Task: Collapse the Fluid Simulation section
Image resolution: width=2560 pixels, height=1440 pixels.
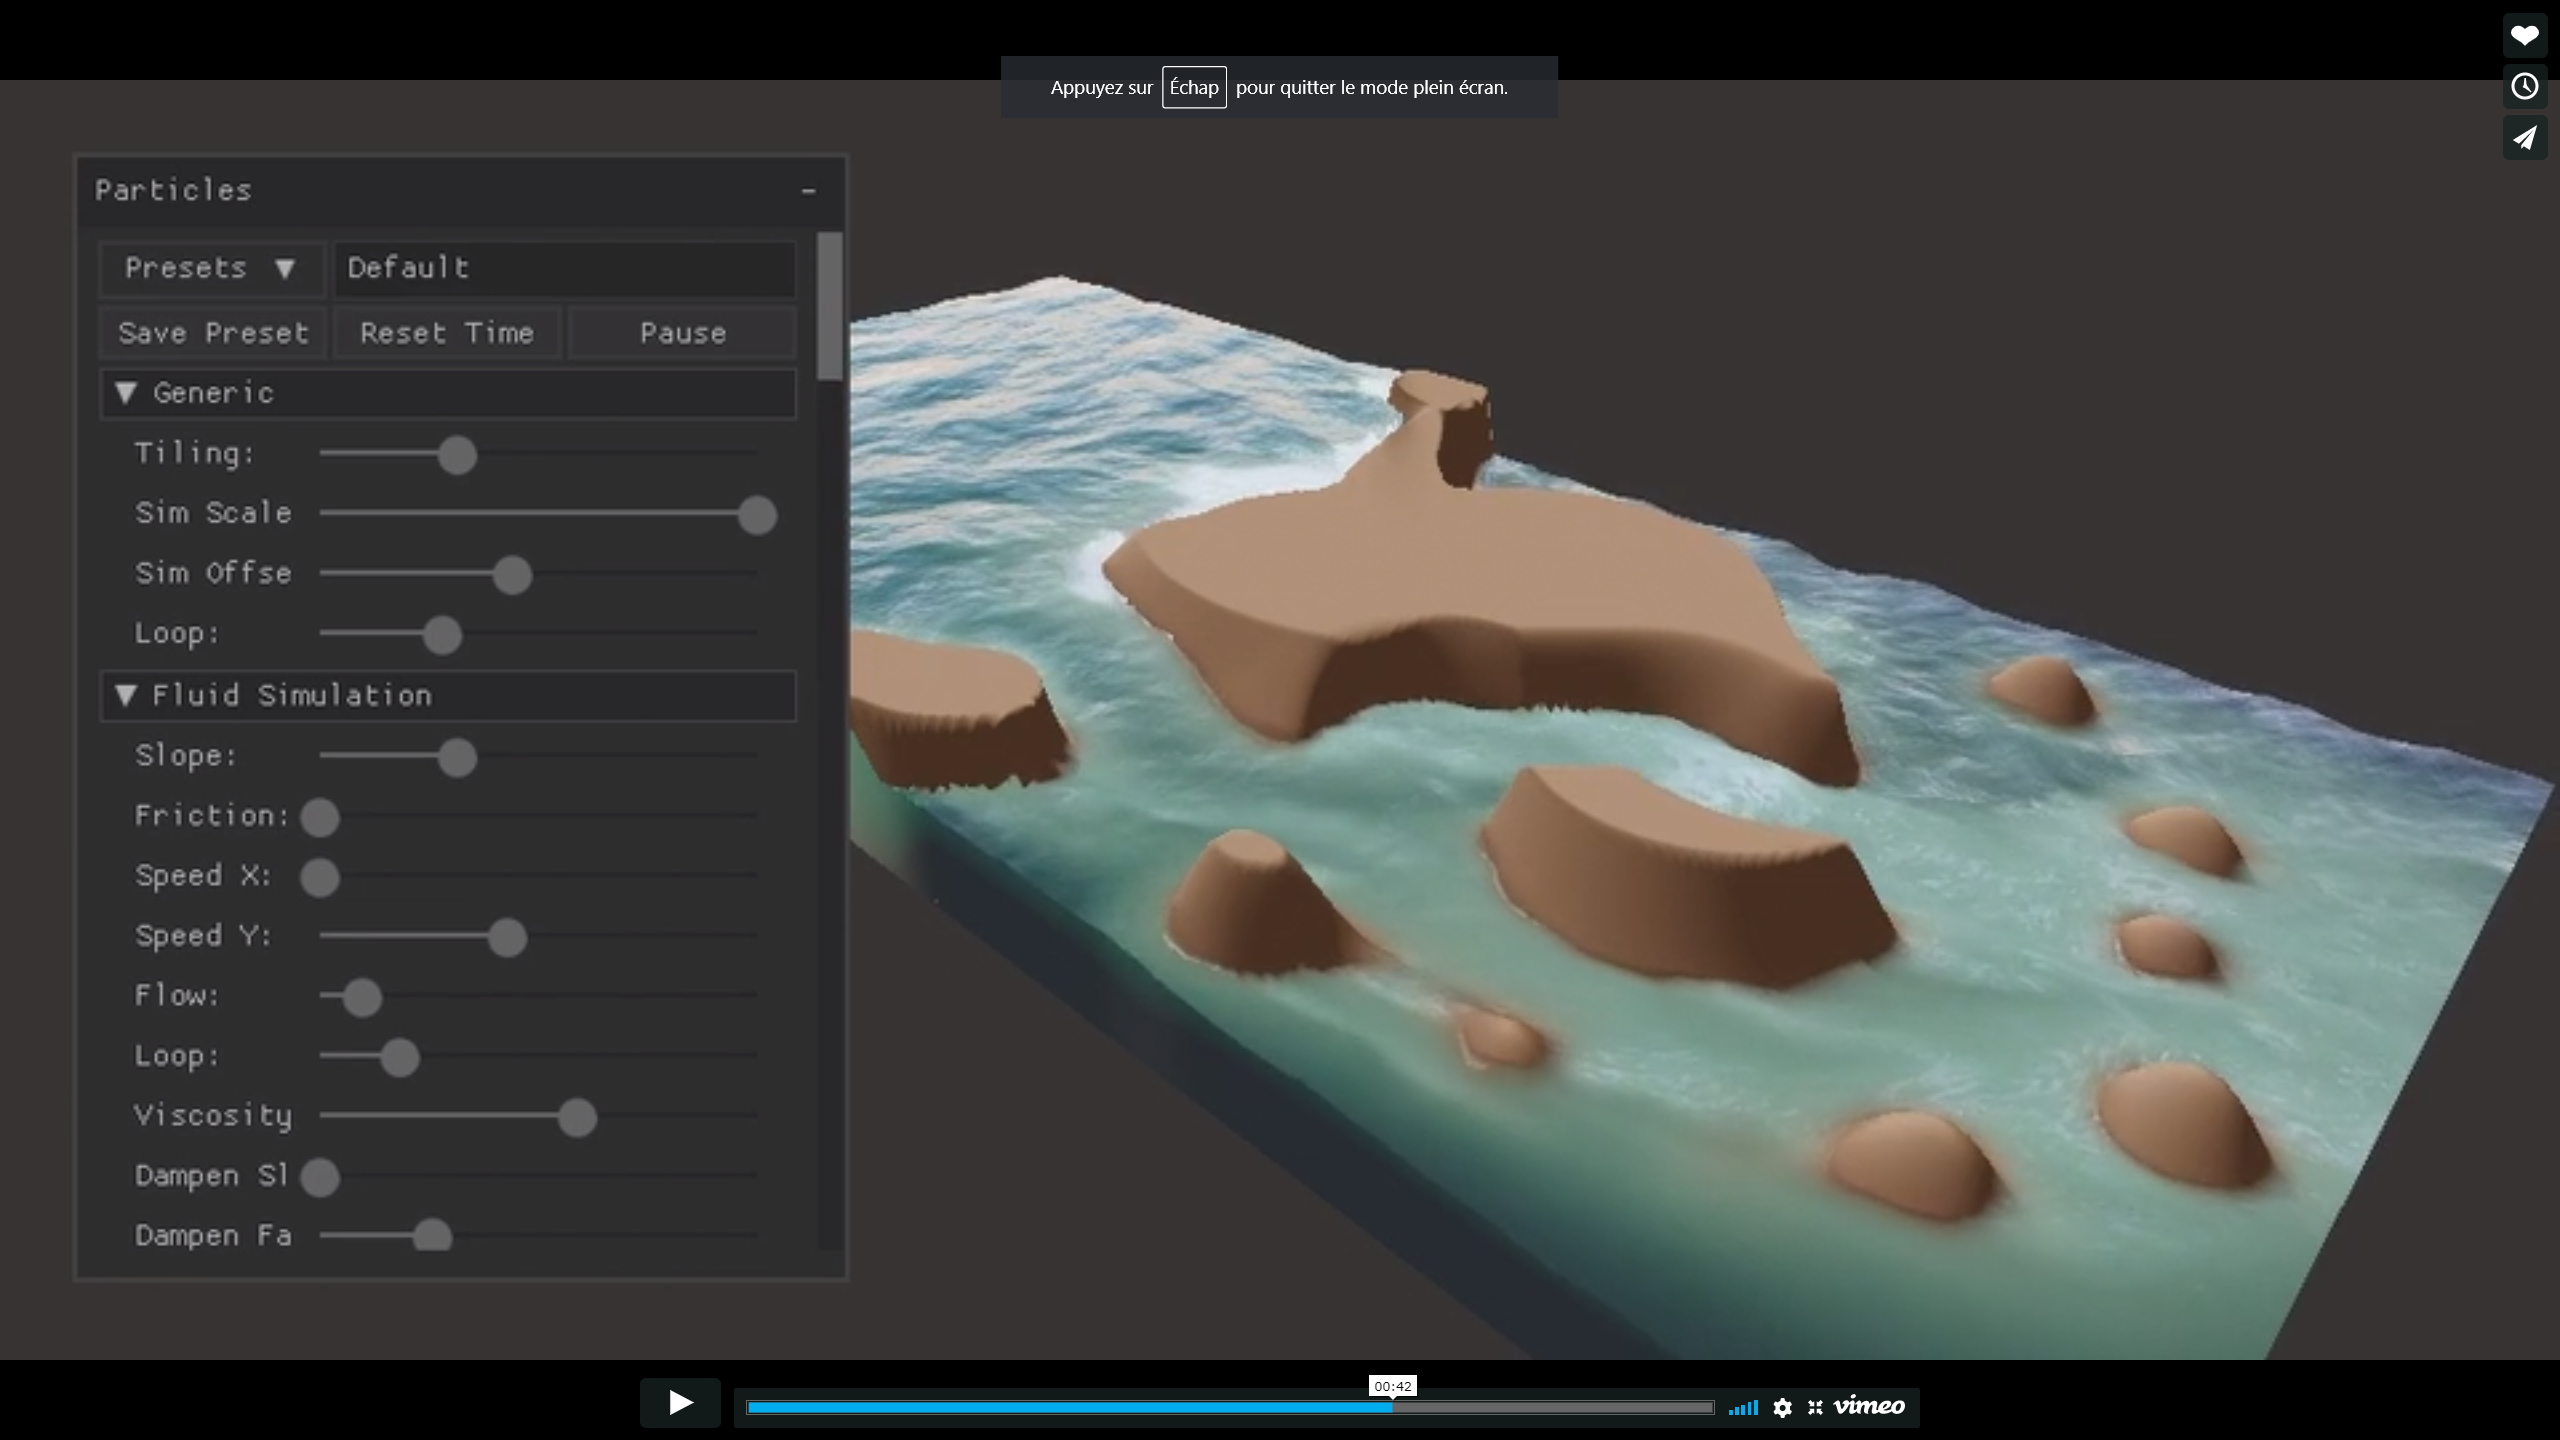Action: point(448,696)
